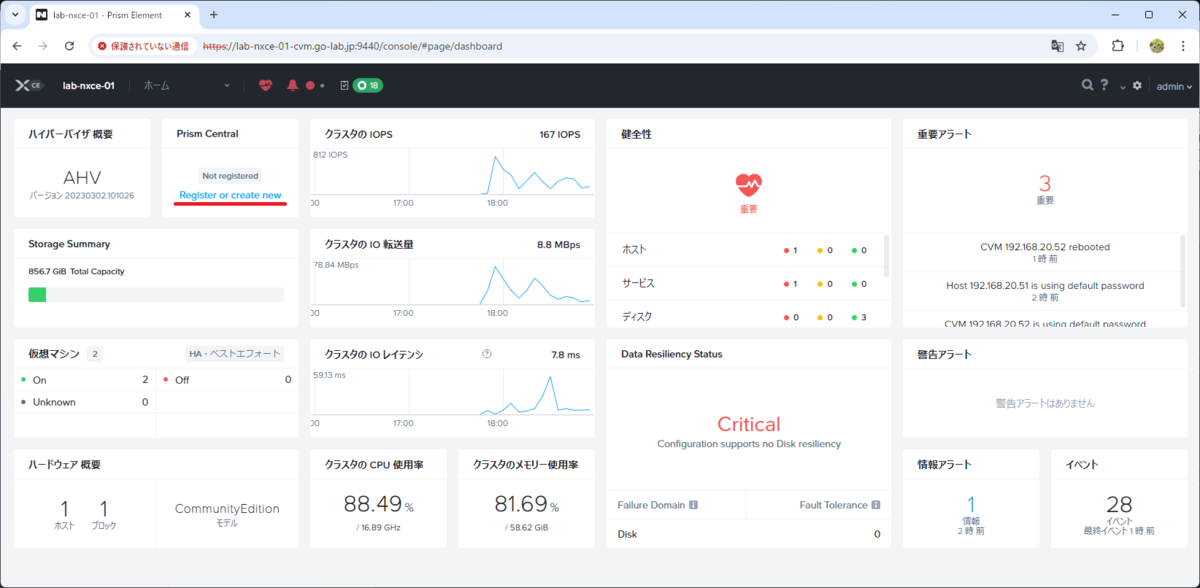This screenshot has height=588, width=1200.
Task: Open the ホーム view dropdown
Action: [x=186, y=86]
